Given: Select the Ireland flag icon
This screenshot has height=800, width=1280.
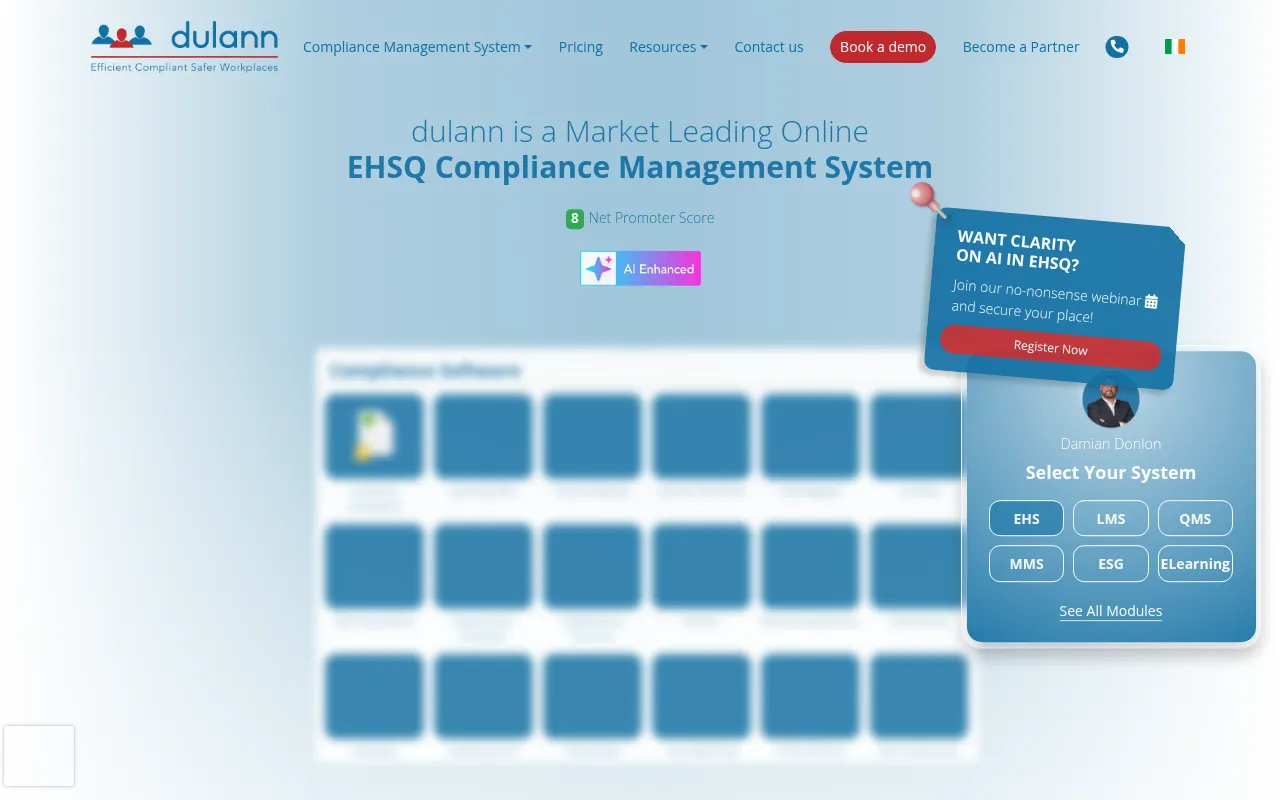Looking at the screenshot, I should point(1175,47).
